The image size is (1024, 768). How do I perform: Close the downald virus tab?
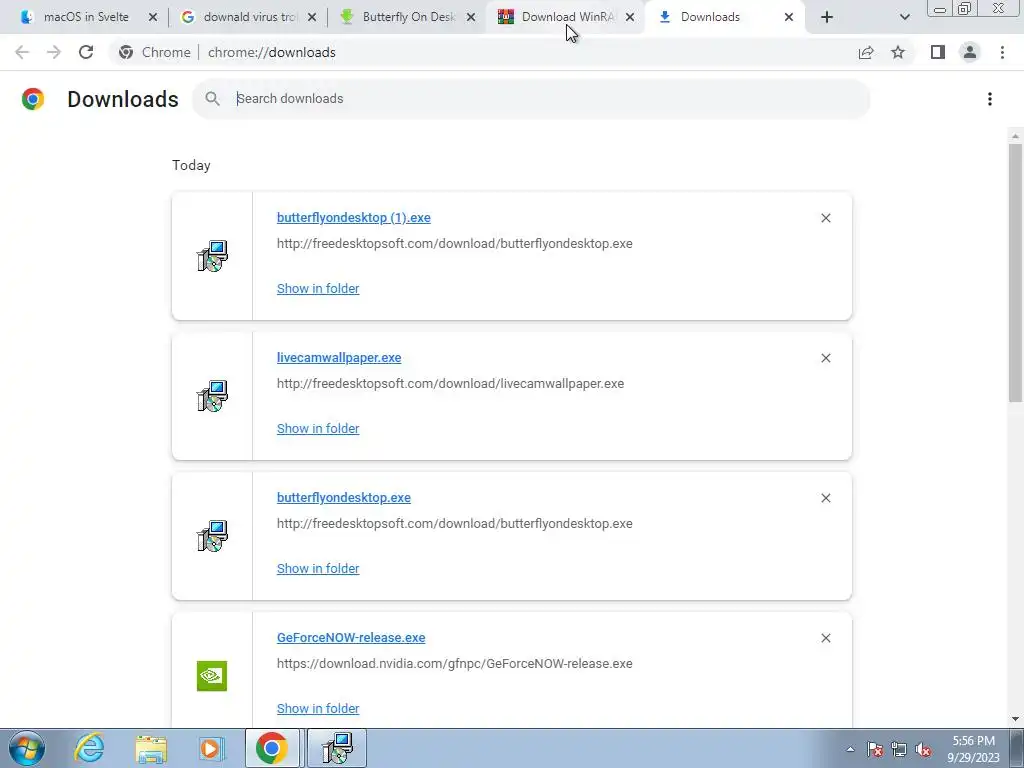click(x=312, y=17)
